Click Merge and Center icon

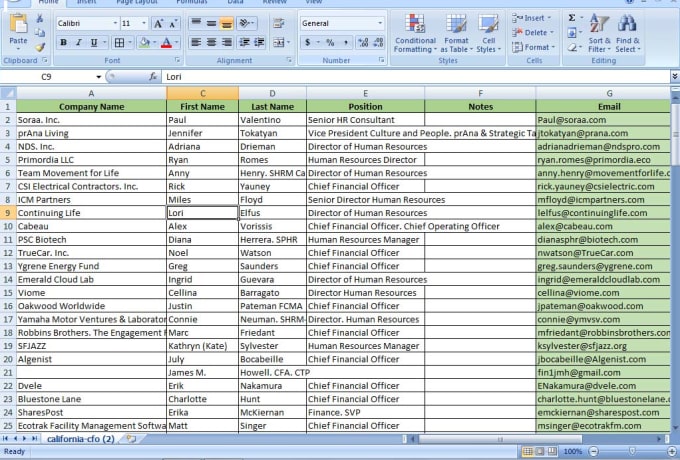point(278,42)
